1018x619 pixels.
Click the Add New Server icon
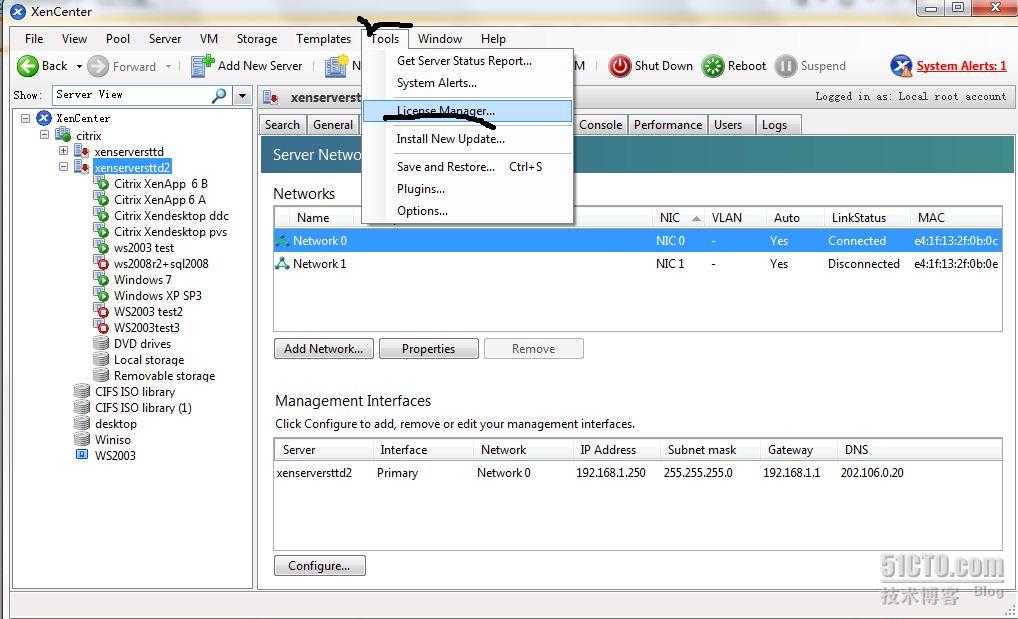[x=202, y=66]
